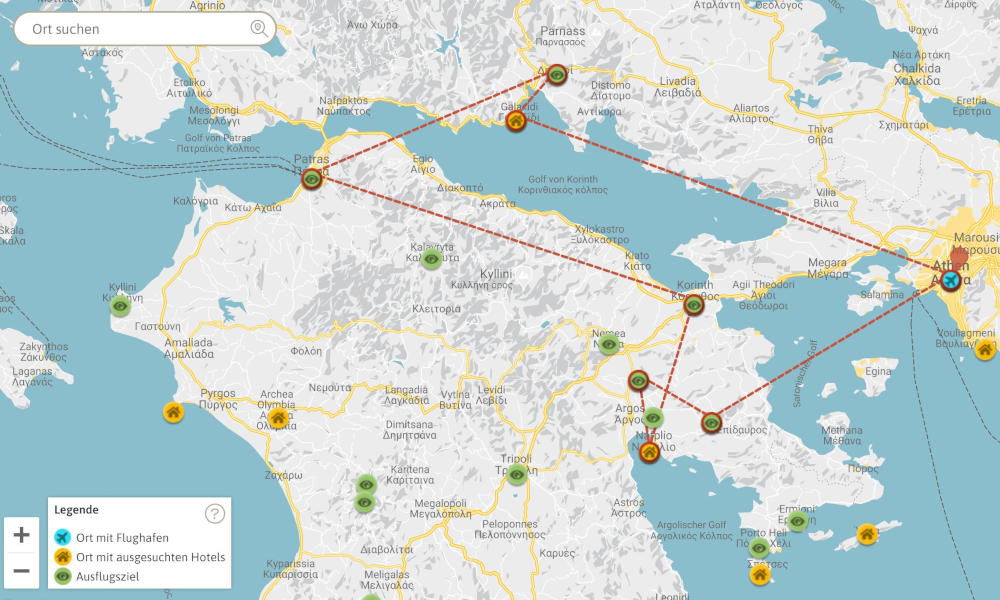Open the legend help question mark
Image resolution: width=1000 pixels, height=600 pixels.
point(215,514)
